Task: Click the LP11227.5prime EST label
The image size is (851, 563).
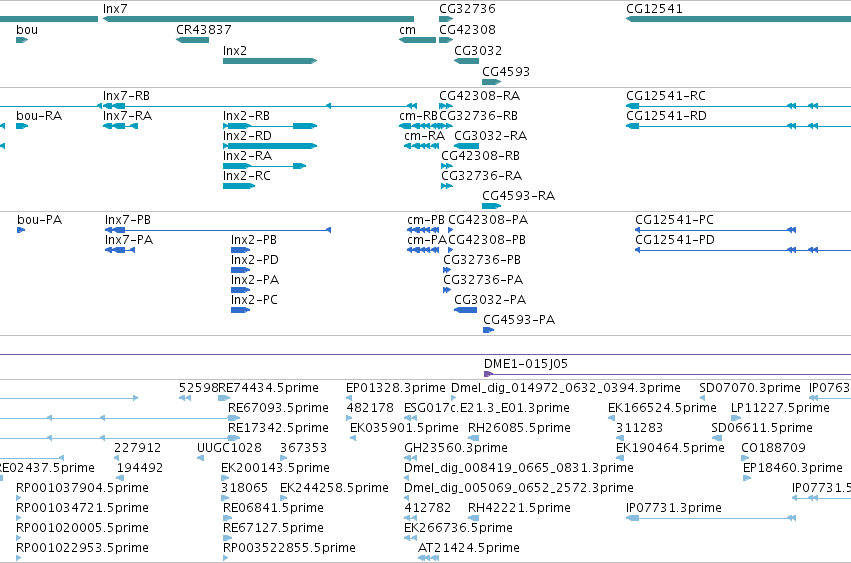Action: [780, 408]
